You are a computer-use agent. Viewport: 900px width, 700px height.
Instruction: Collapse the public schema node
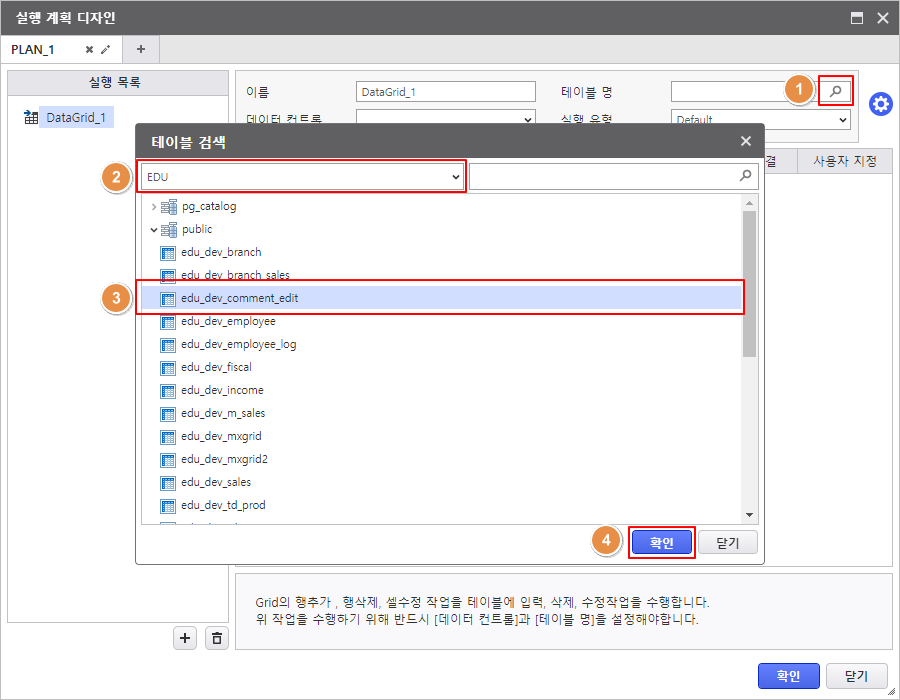(x=153, y=230)
